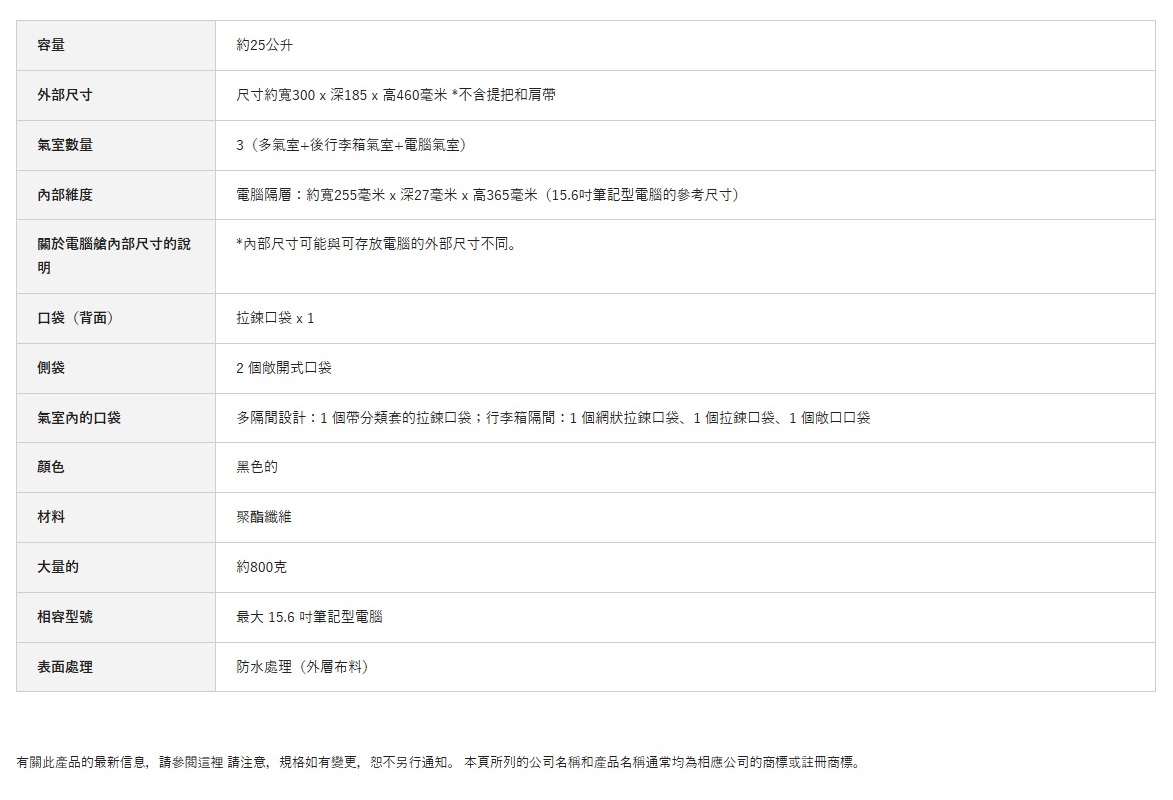Click the 請參閱這裡 link in the footer
The height and width of the screenshot is (800, 1173).
pyautogui.click(x=192, y=762)
